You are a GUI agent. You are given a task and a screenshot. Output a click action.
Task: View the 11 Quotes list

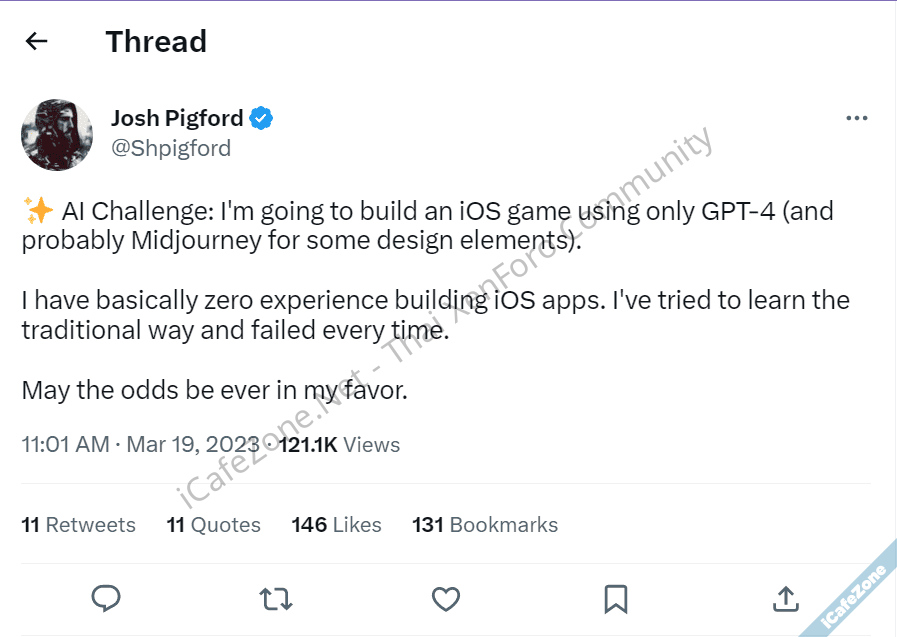click(x=213, y=524)
